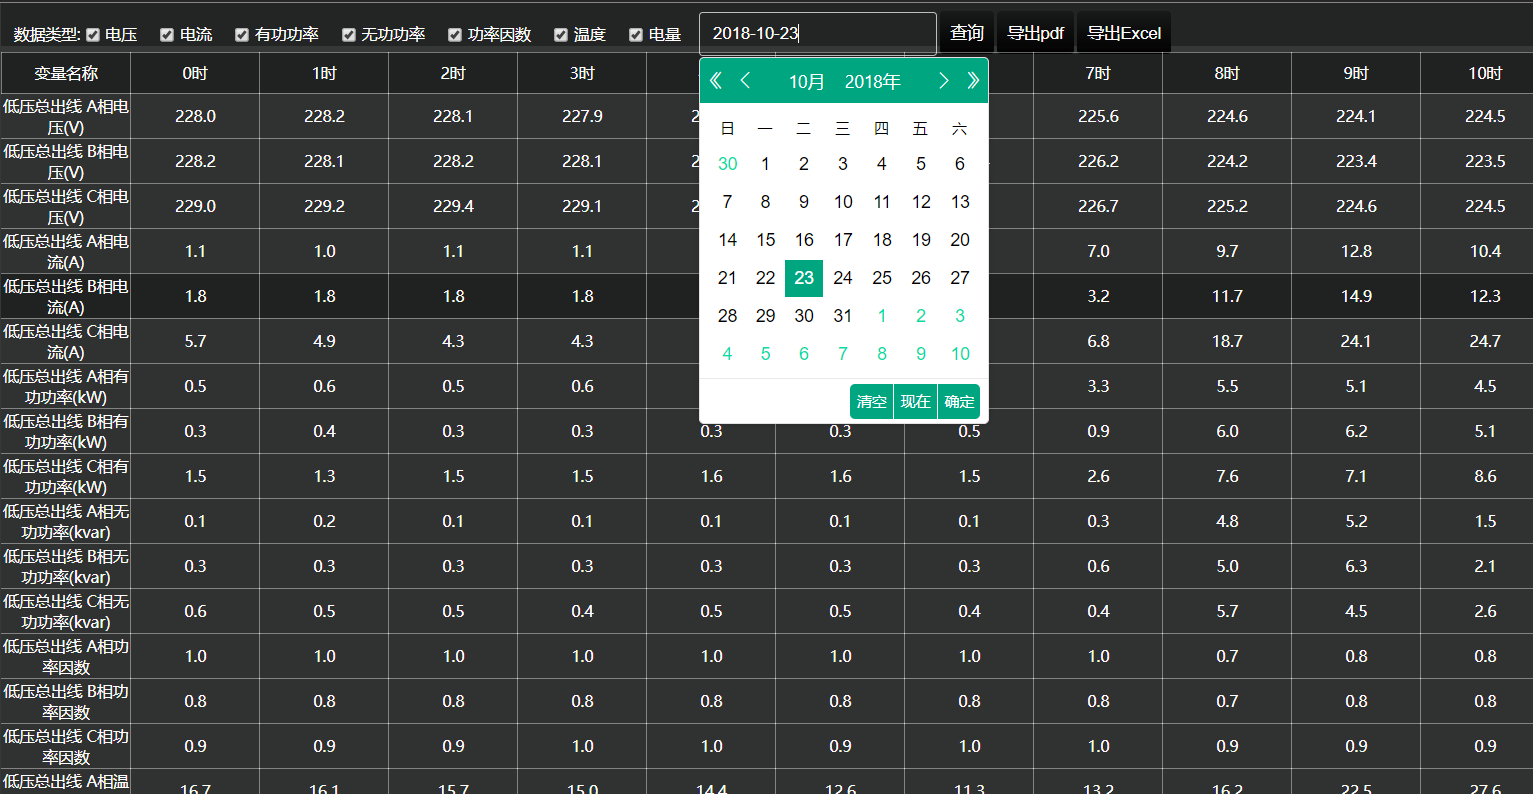Open the year selector showing 2018年
The height and width of the screenshot is (794, 1533).
pos(872,81)
